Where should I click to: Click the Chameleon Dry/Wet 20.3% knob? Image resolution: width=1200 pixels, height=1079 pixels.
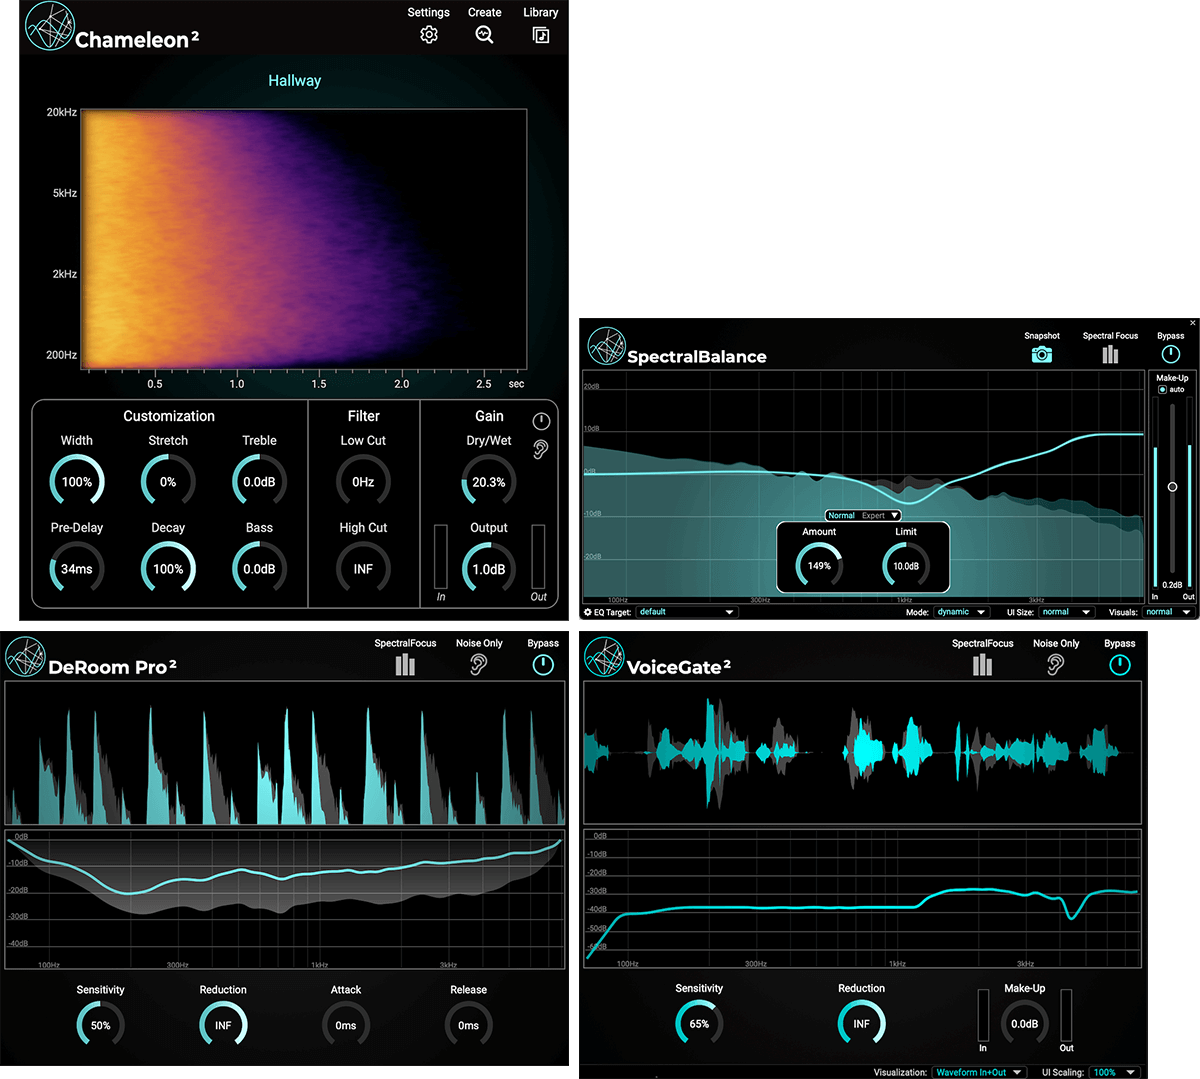[x=489, y=481]
